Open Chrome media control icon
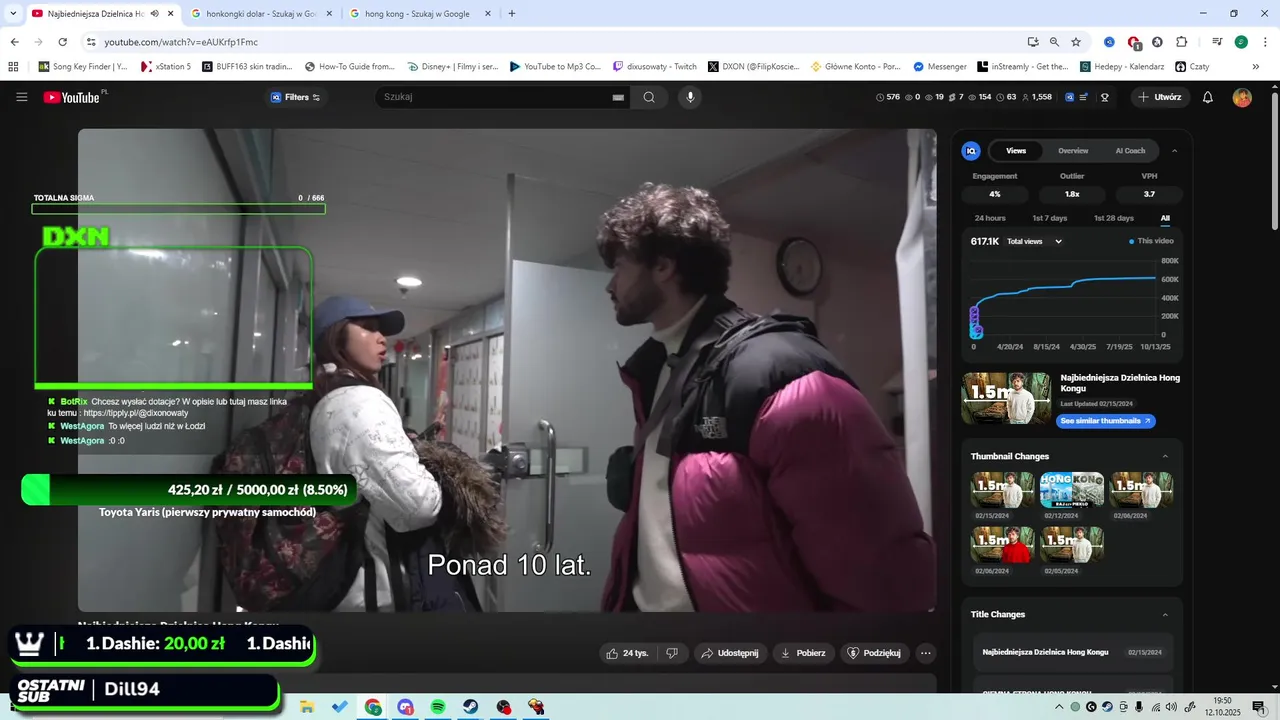This screenshot has height=720, width=1280. coord(1217,42)
